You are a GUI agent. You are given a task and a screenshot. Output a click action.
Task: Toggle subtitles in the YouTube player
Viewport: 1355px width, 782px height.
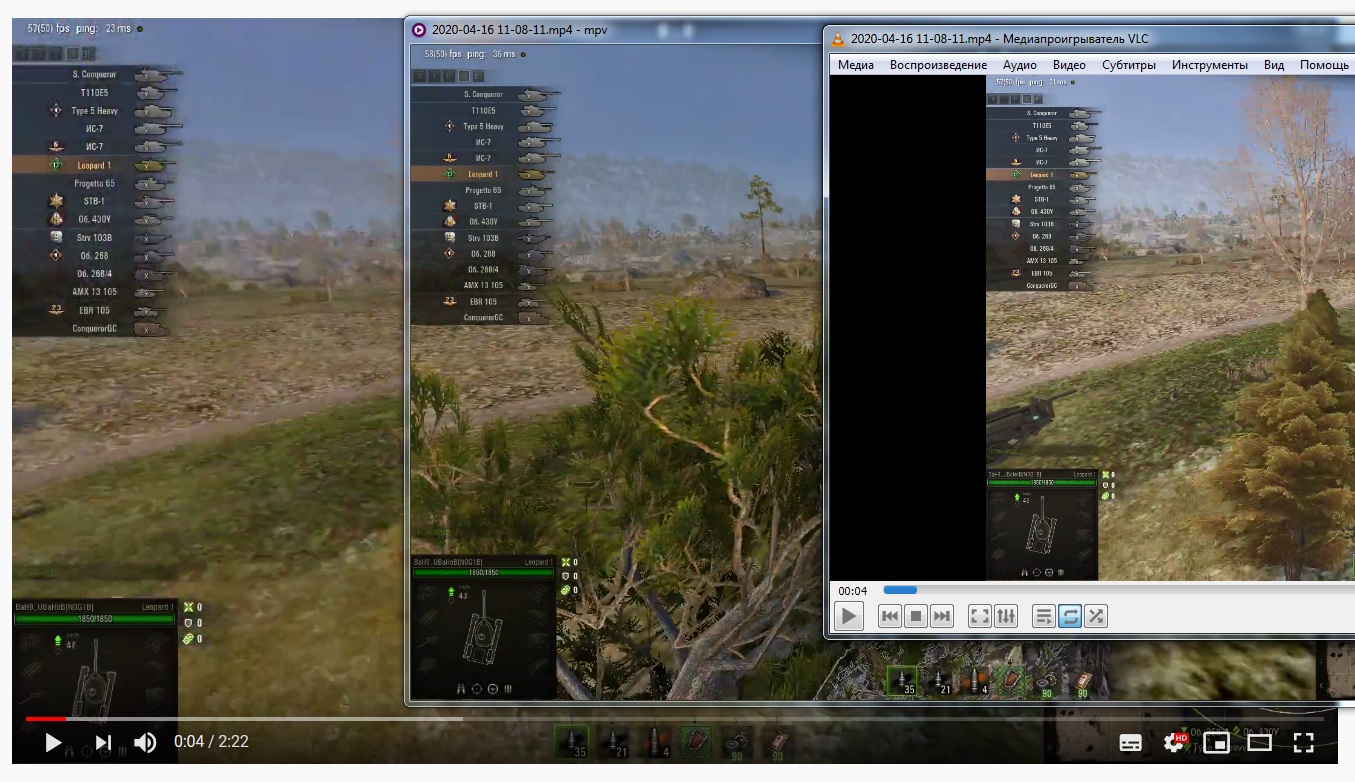coord(1131,742)
